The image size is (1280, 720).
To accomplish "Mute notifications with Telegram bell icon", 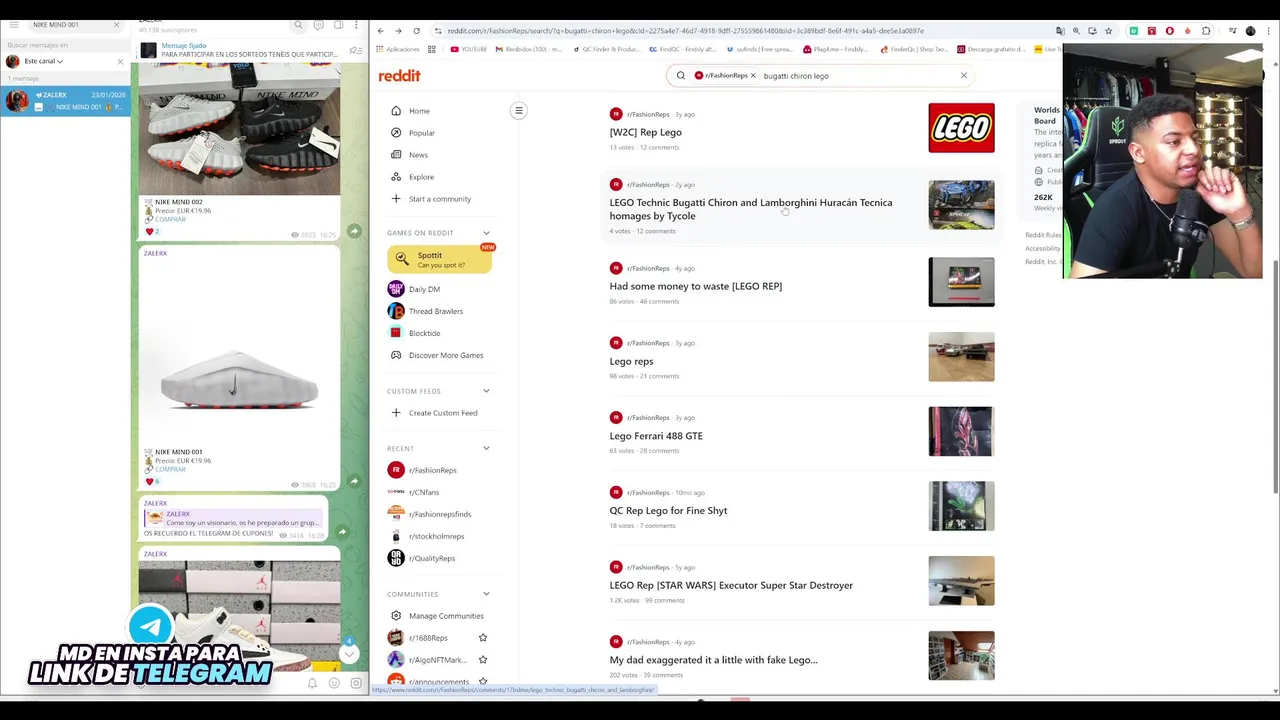I will click(x=312, y=683).
